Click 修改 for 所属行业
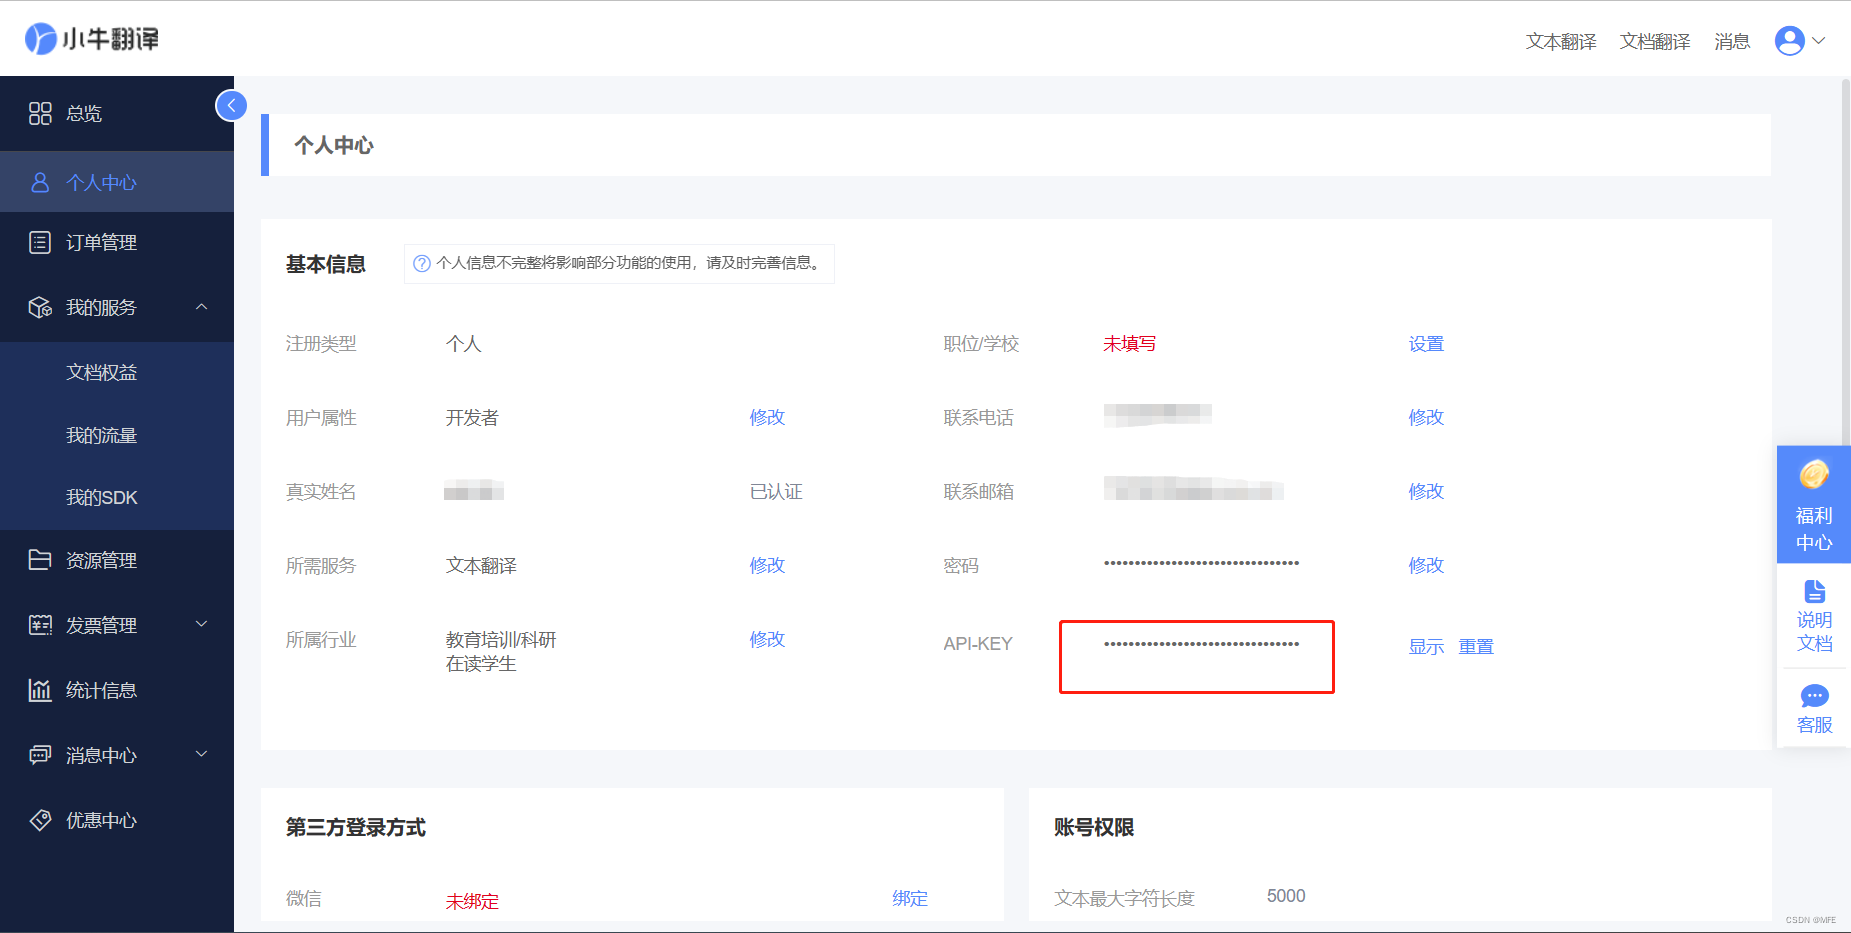 767,639
